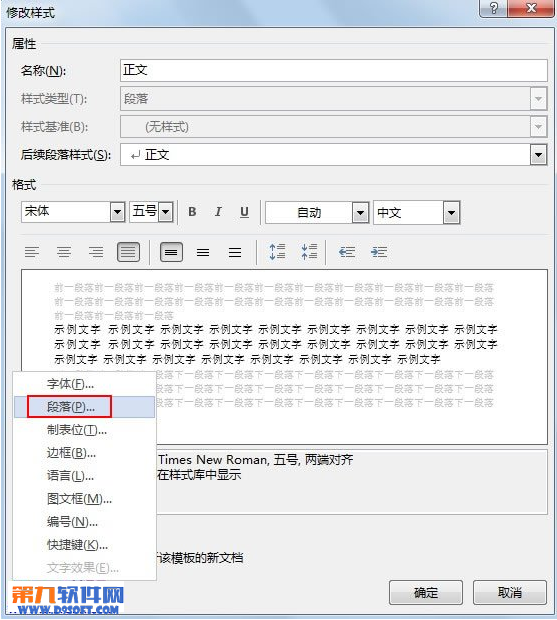Decrease indent icon

[x=347, y=252]
